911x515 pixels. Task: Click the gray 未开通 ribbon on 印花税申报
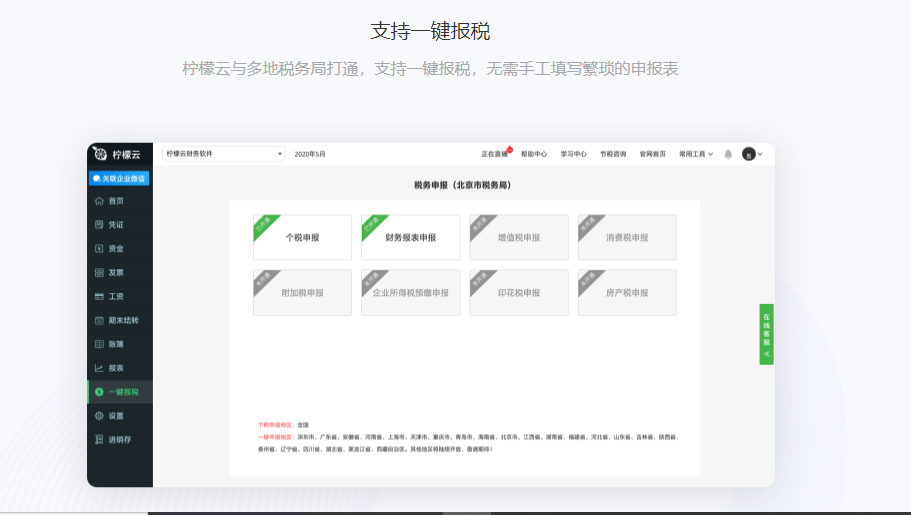pos(479,280)
